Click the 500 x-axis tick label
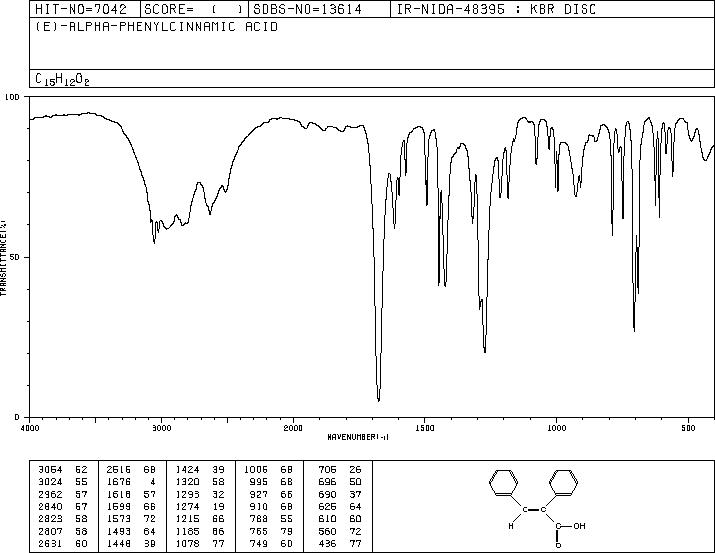Viewport: 715px width, 553px height. [688, 428]
